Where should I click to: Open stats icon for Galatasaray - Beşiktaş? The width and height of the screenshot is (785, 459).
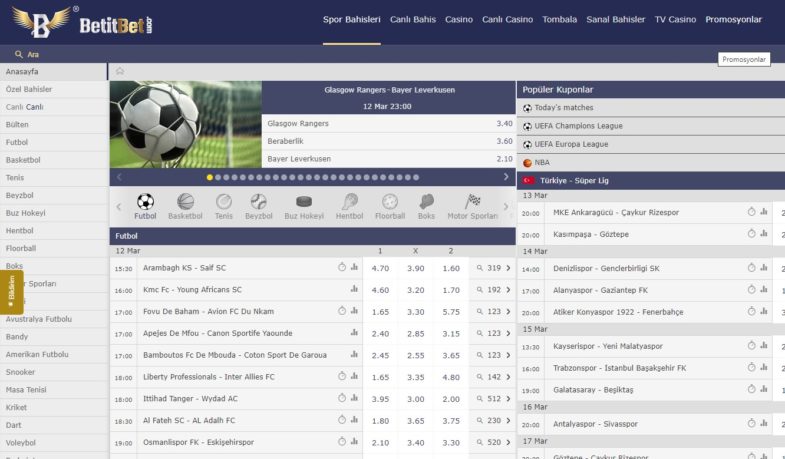click(764, 389)
